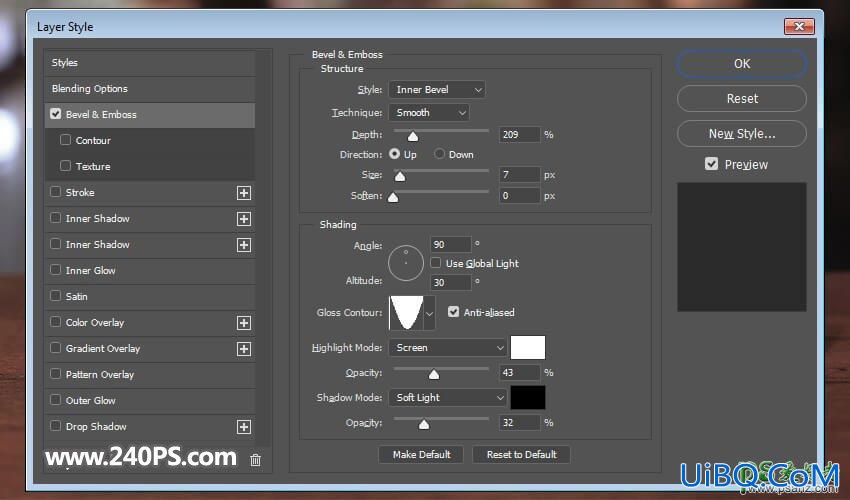The width and height of the screenshot is (850, 500).
Task: Click the Size value field showing 7
Action: click(519, 175)
